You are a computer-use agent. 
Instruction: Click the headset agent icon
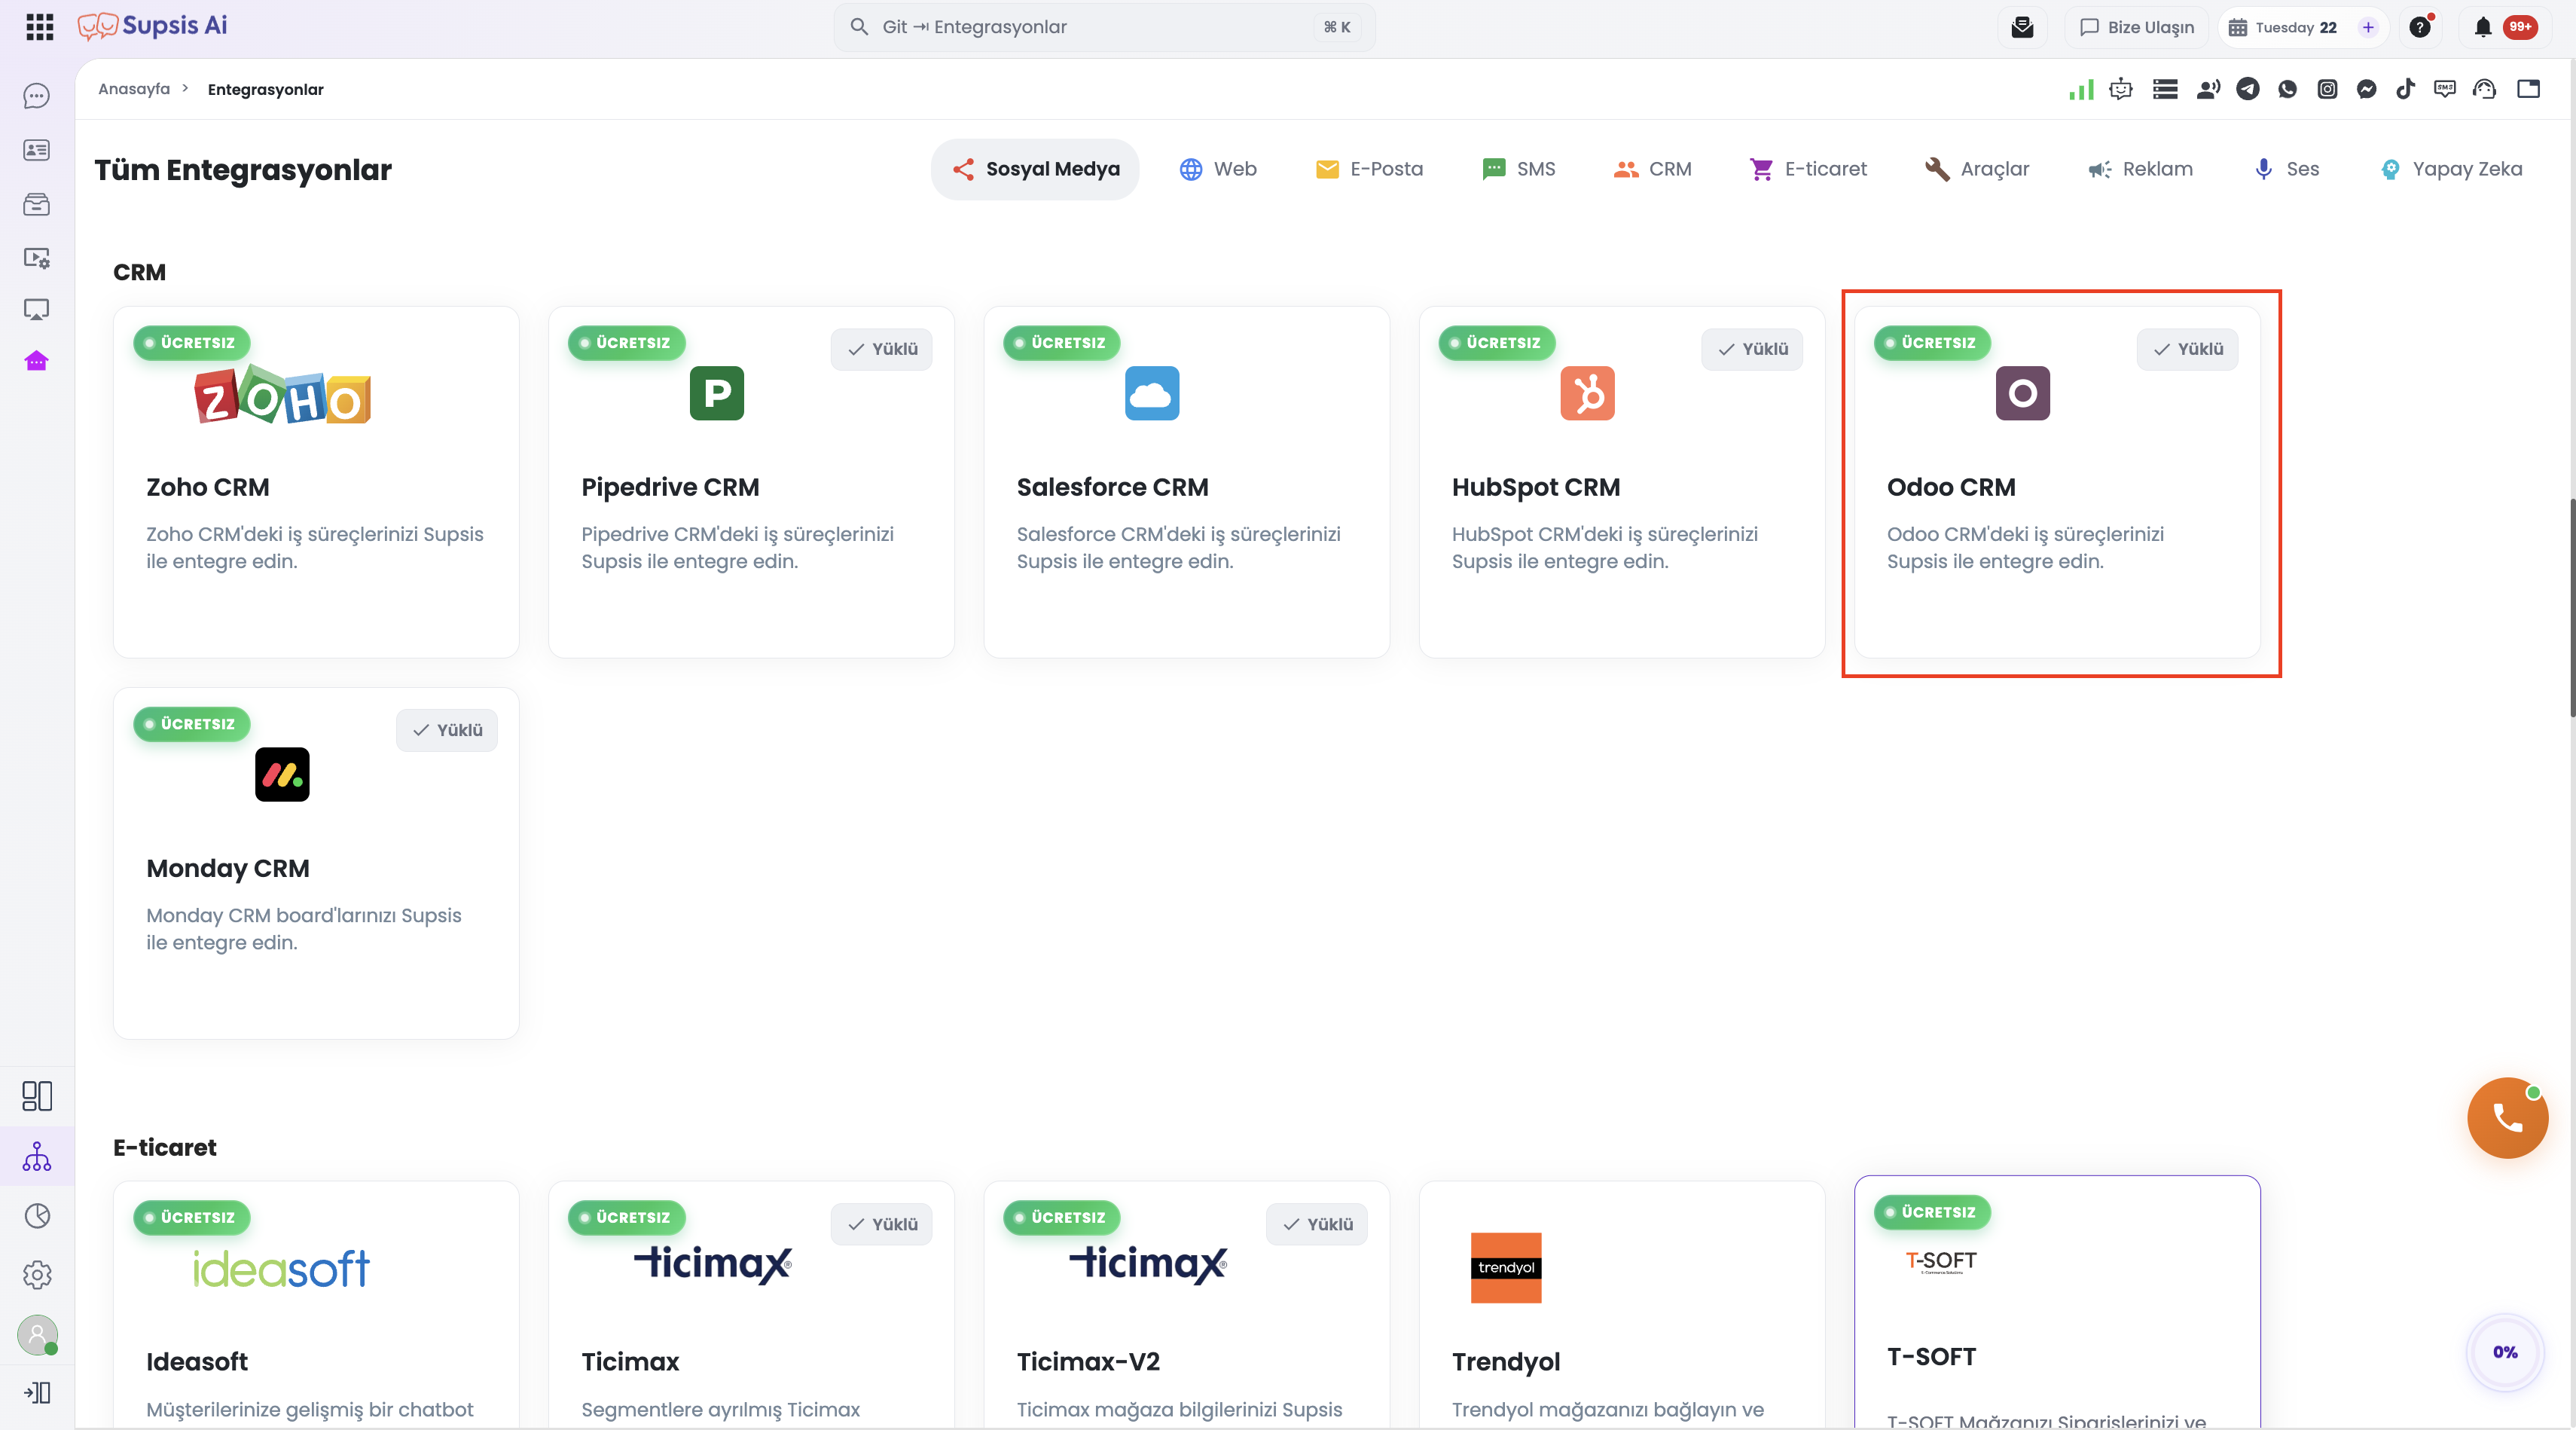(x=2484, y=89)
